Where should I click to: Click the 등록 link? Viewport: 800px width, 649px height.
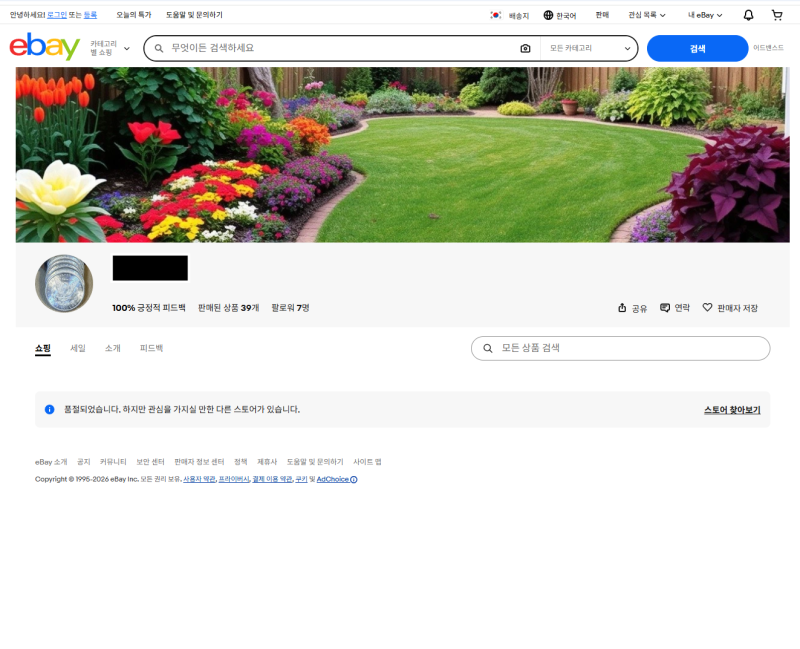pos(90,15)
